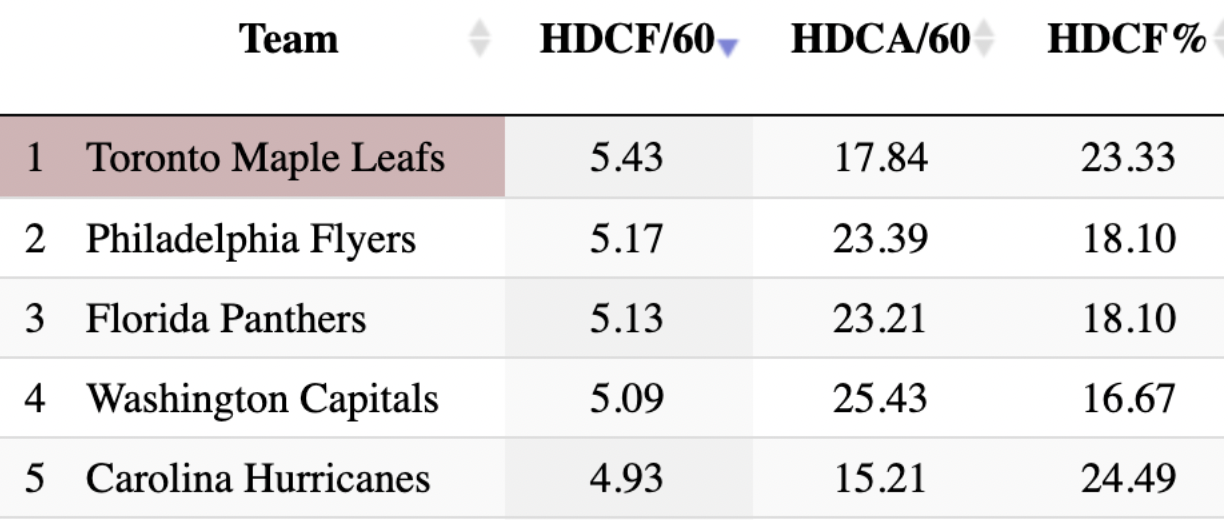Click the HDCF/60 column header text

coord(627,40)
